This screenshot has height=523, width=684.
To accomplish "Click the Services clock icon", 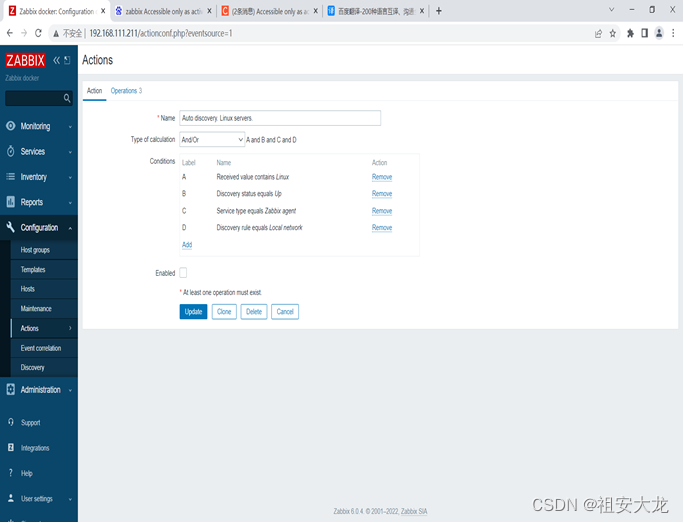I will (x=11, y=151).
